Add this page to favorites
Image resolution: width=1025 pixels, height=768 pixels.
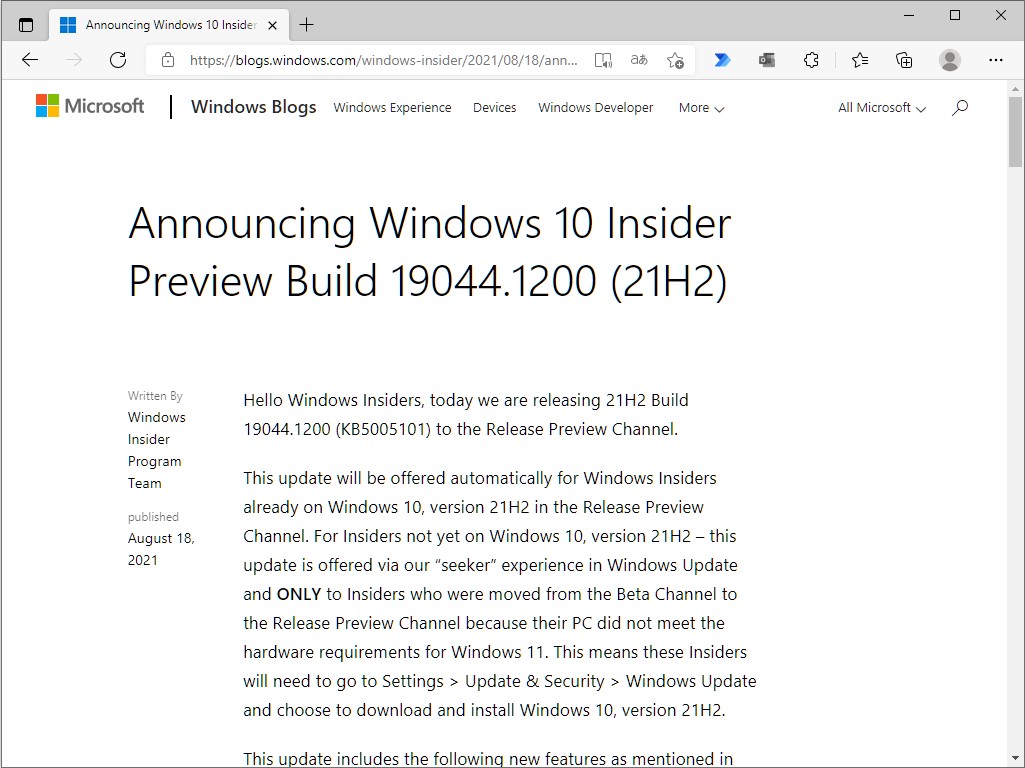[675, 60]
